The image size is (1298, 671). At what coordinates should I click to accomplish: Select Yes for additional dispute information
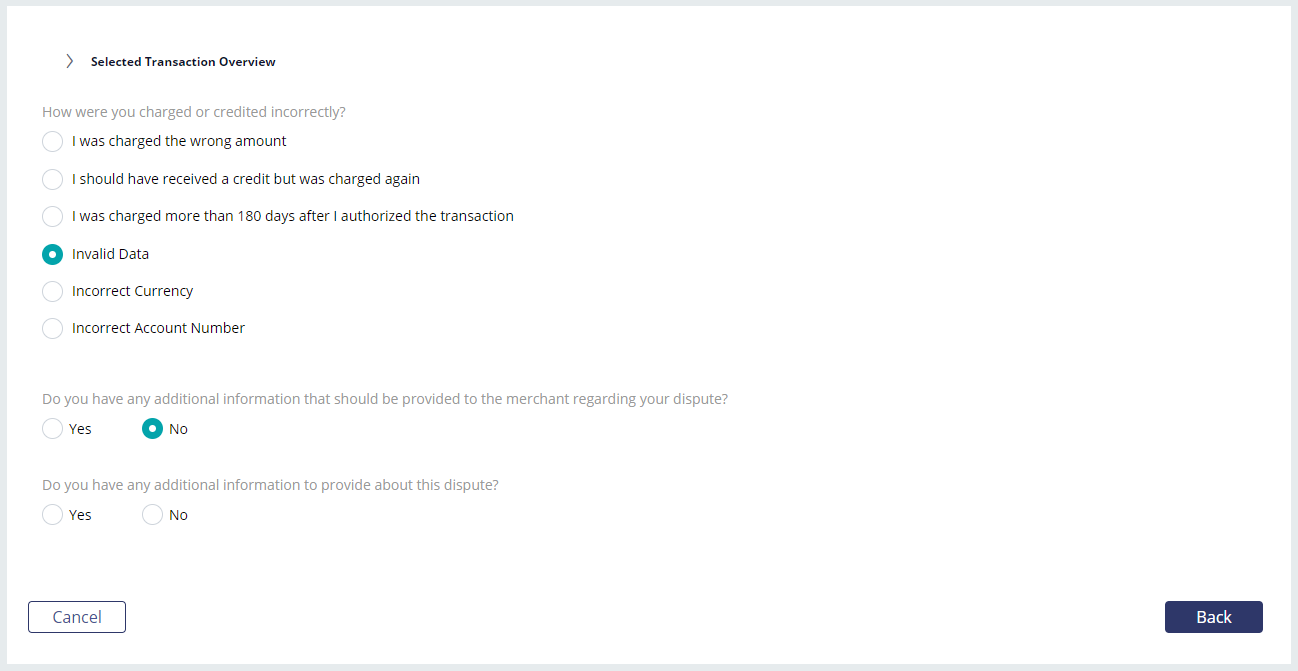[52, 515]
